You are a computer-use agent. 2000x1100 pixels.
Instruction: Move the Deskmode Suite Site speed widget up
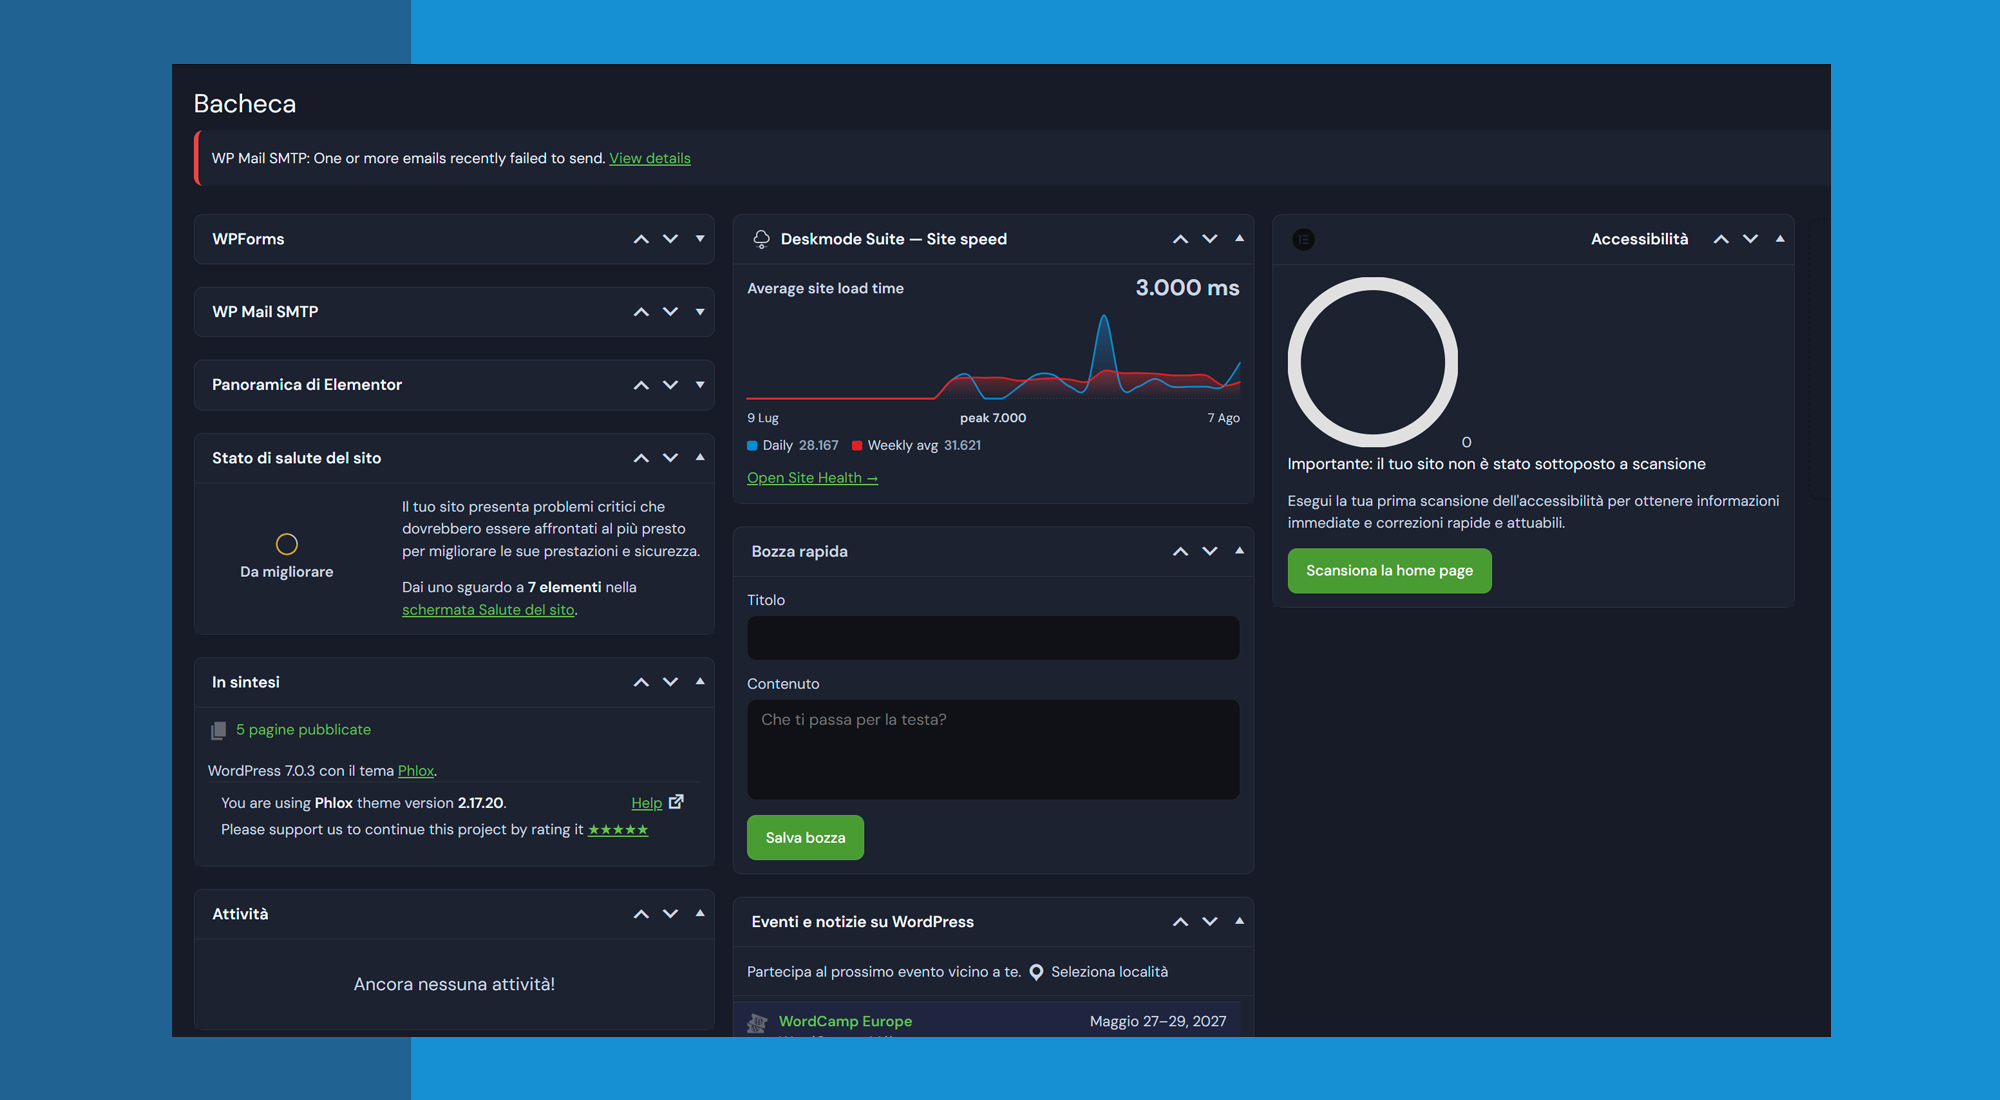coord(1181,239)
